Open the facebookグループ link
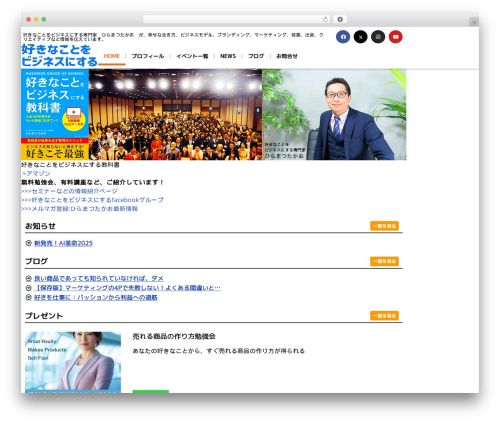The height and width of the screenshot is (423, 500). [92, 200]
